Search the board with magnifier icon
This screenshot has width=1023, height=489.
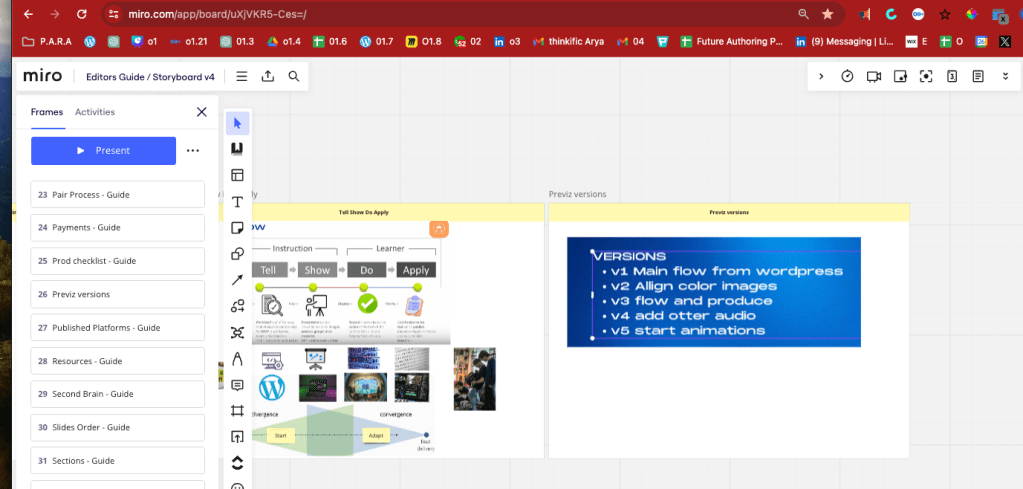click(294, 76)
